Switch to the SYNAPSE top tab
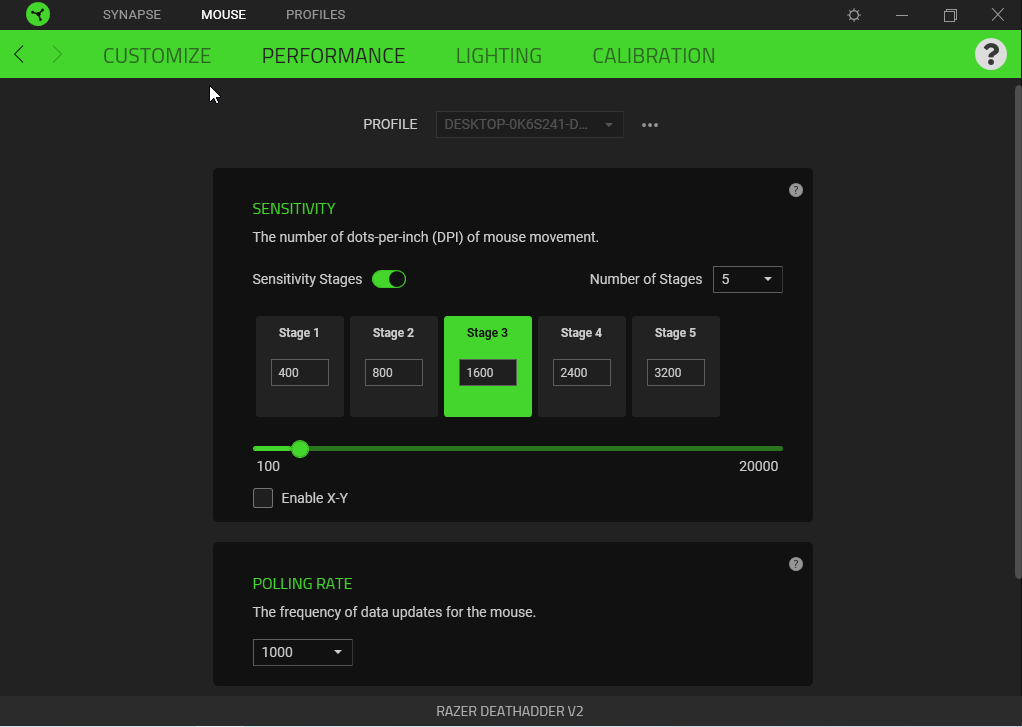This screenshot has height=727, width=1022. click(x=132, y=14)
